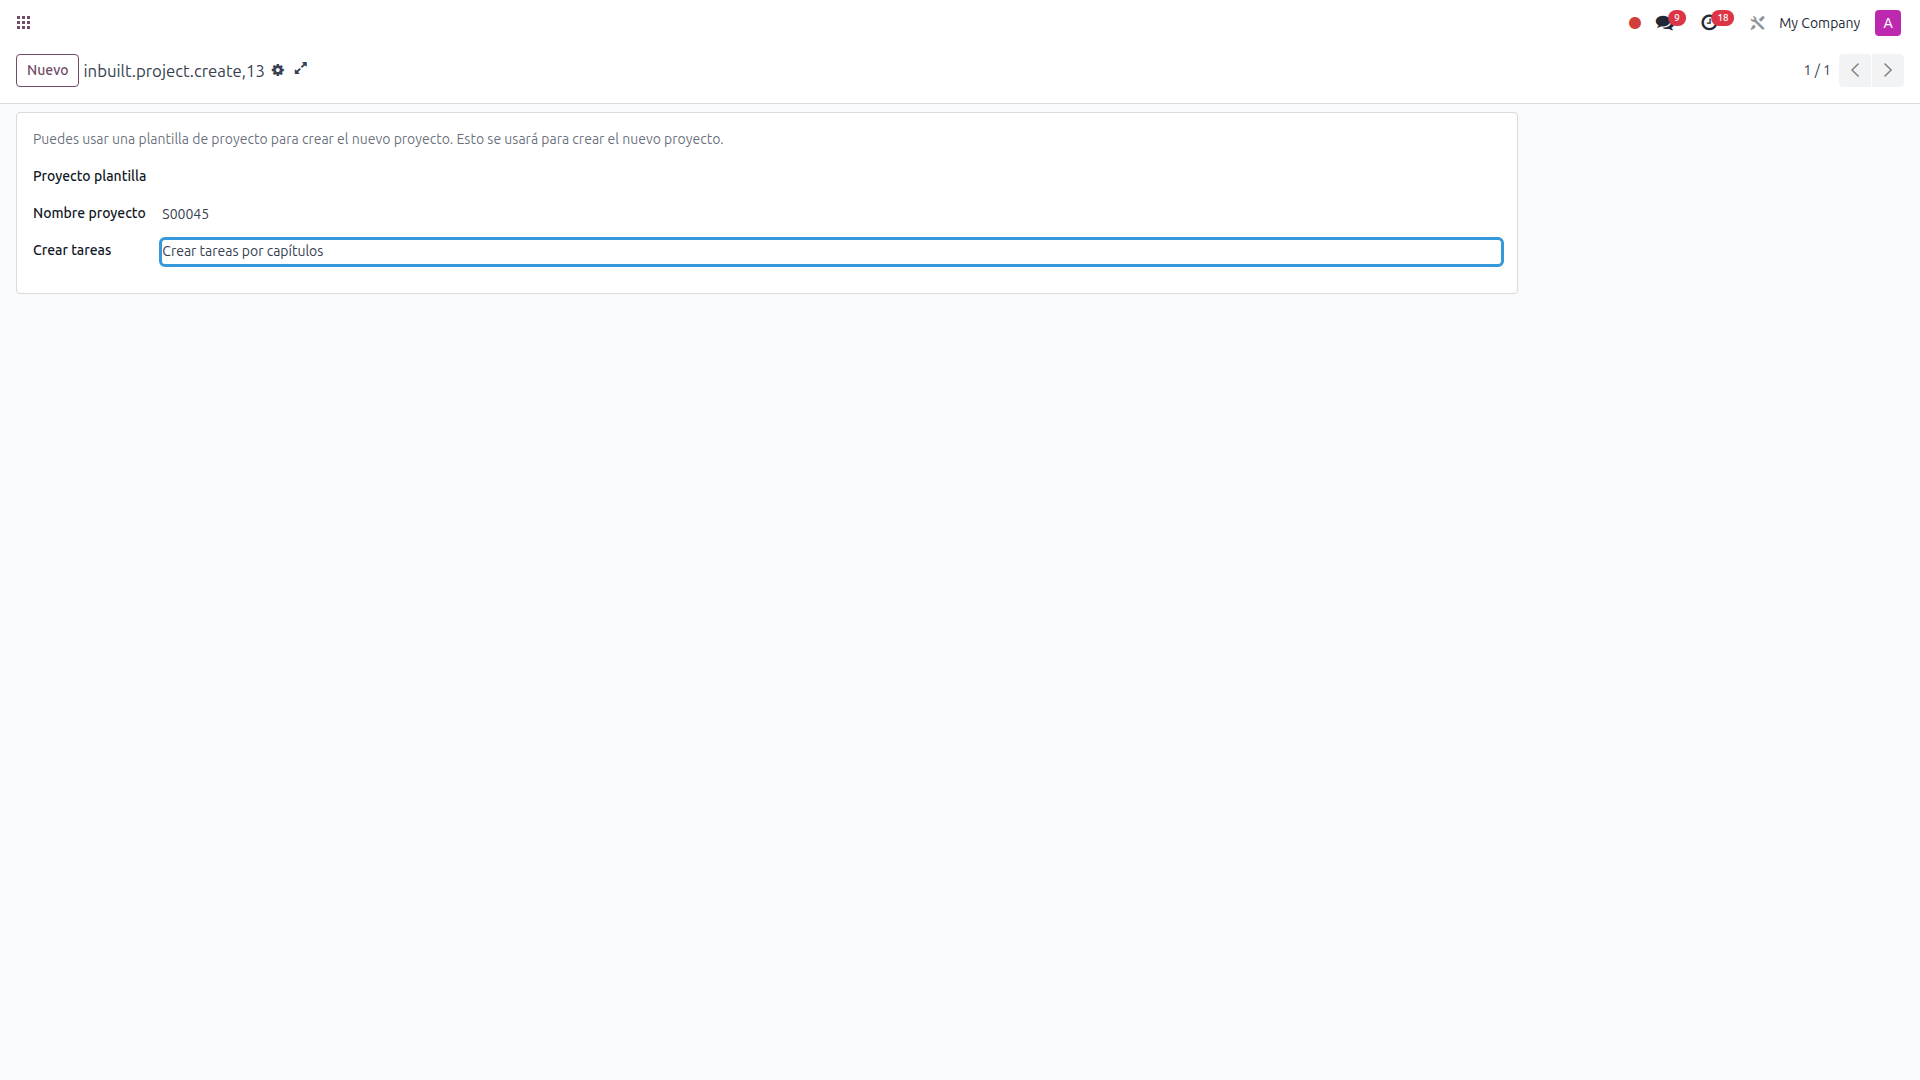
Task: Click the Nuevo button
Action: (x=47, y=70)
